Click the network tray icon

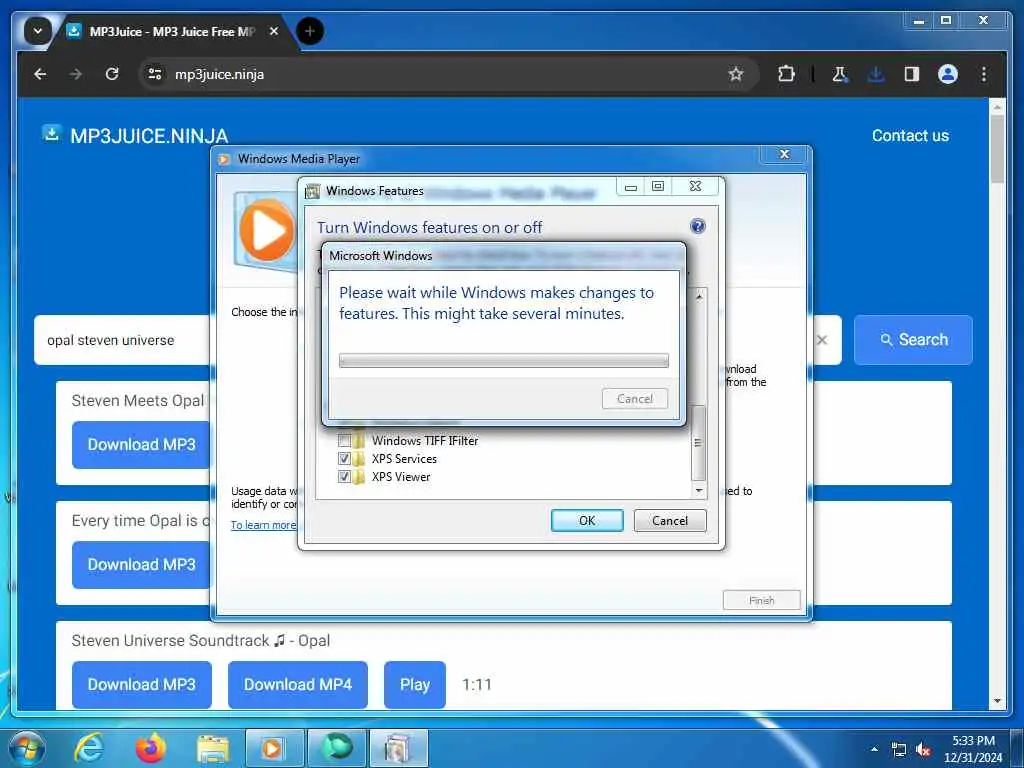tap(899, 749)
